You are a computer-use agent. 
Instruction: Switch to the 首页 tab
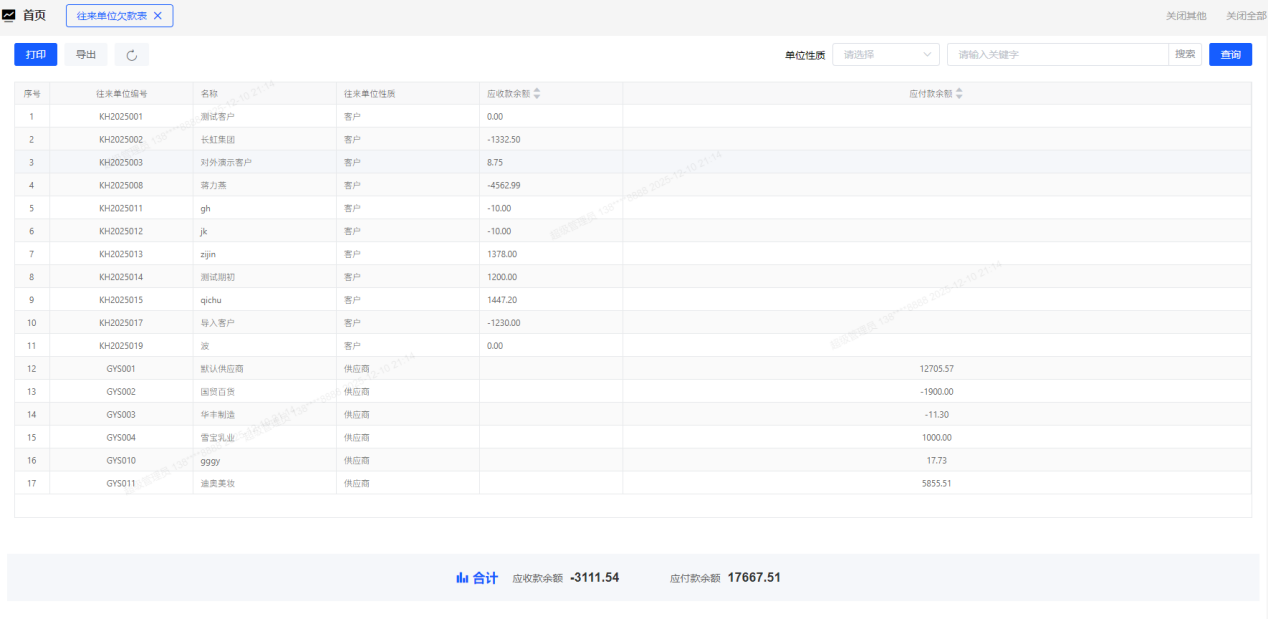click(x=34, y=16)
